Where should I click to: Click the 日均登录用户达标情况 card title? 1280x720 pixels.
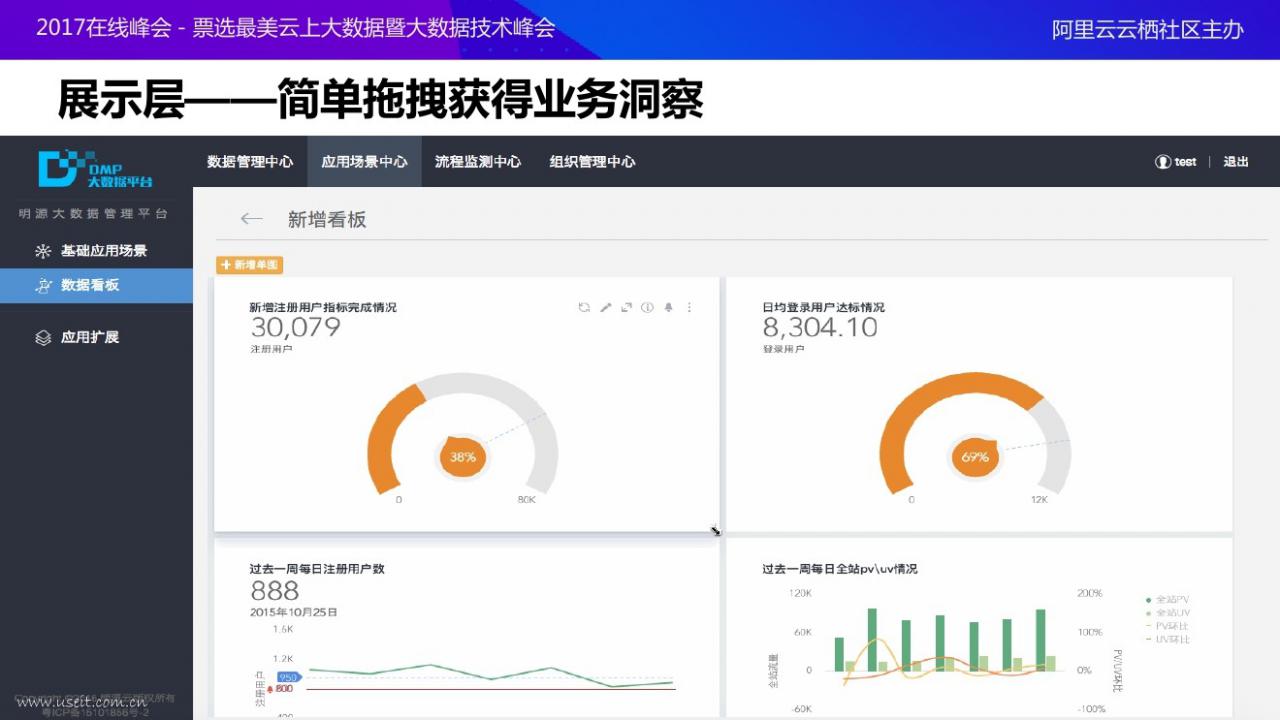[x=823, y=307]
